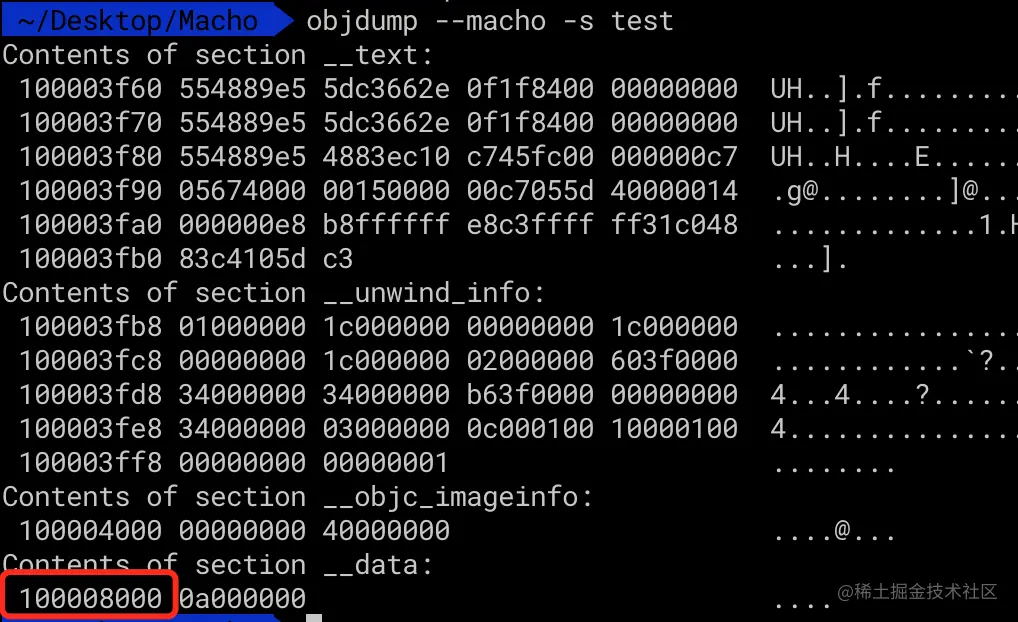Click the red-boxed address 100008000
1018x622 pixels.
(x=90, y=599)
